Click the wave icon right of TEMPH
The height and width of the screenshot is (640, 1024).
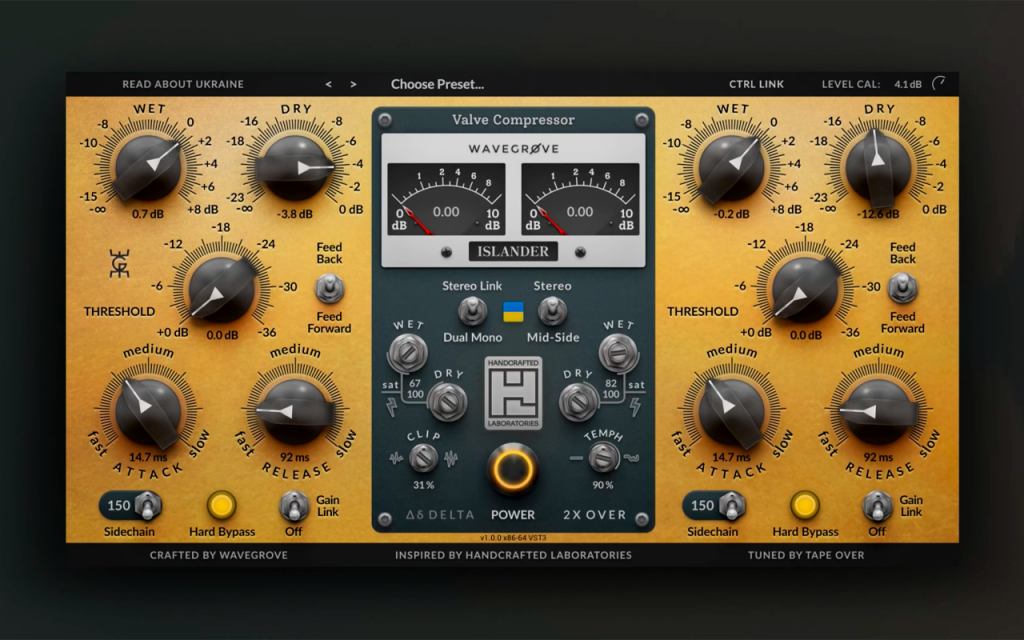(632, 458)
